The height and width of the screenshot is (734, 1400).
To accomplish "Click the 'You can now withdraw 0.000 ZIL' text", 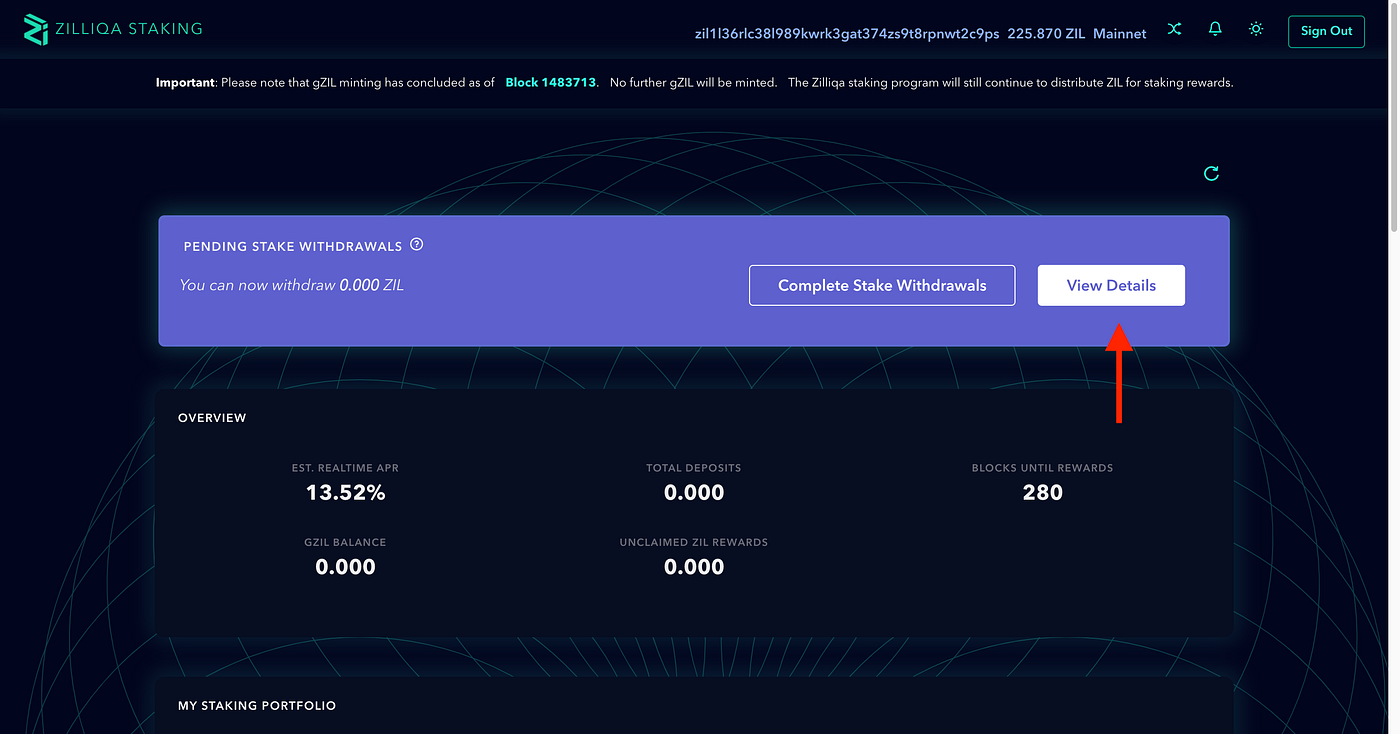I will [x=291, y=285].
